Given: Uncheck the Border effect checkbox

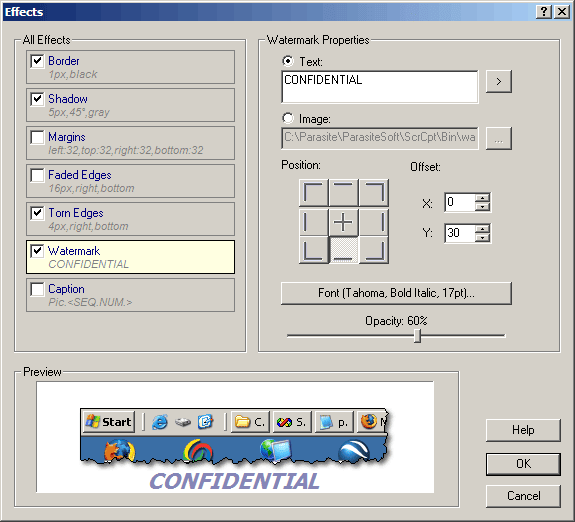Looking at the screenshot, I should coord(37,61).
